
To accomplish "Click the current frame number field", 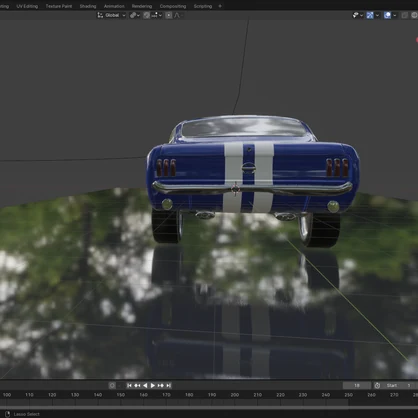I will pos(357,385).
